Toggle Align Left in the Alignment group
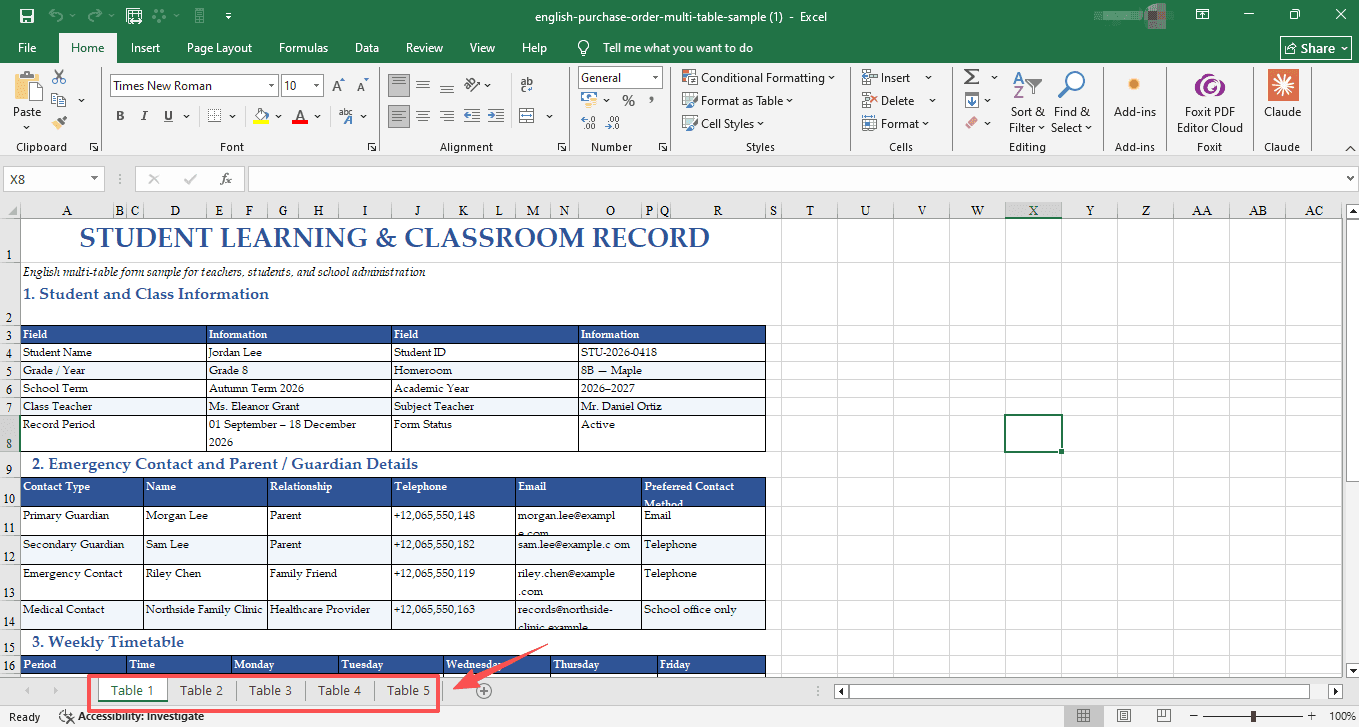Viewport: 1359px width, 727px height. tap(399, 116)
